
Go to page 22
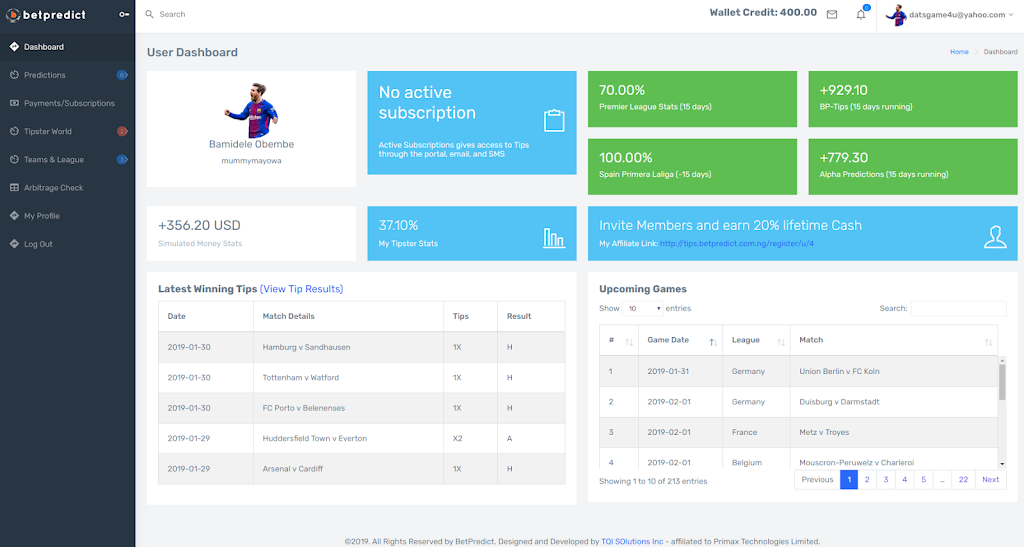[963, 480]
